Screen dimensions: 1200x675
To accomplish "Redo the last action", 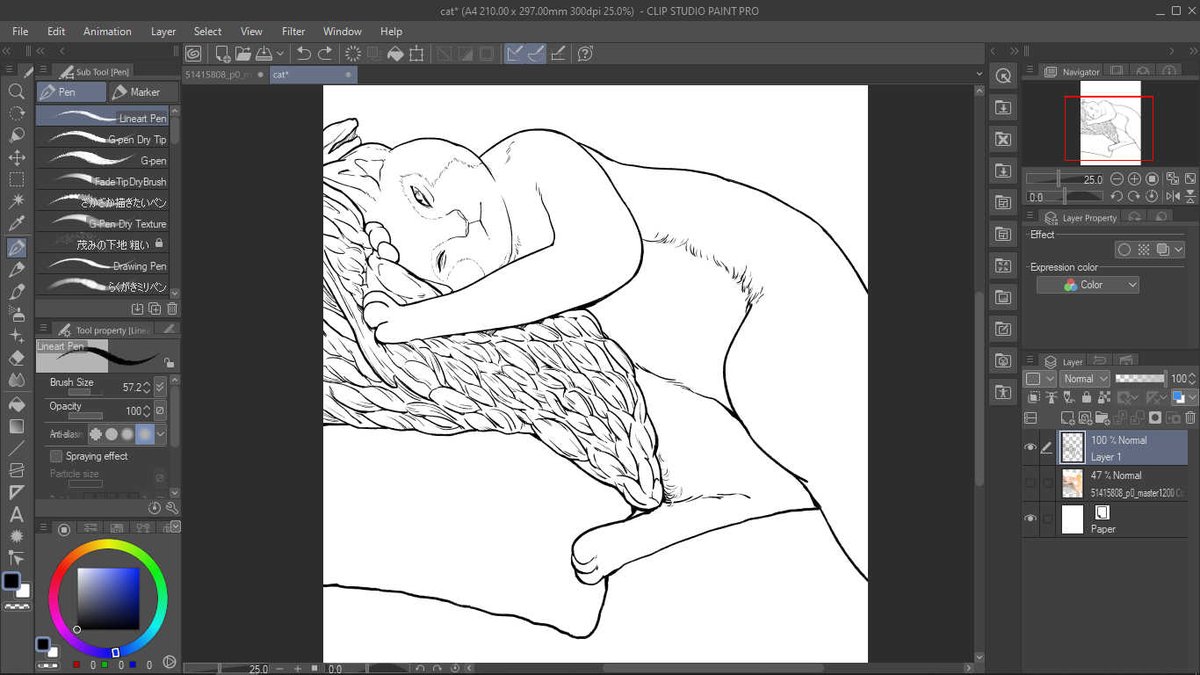I will pos(324,53).
